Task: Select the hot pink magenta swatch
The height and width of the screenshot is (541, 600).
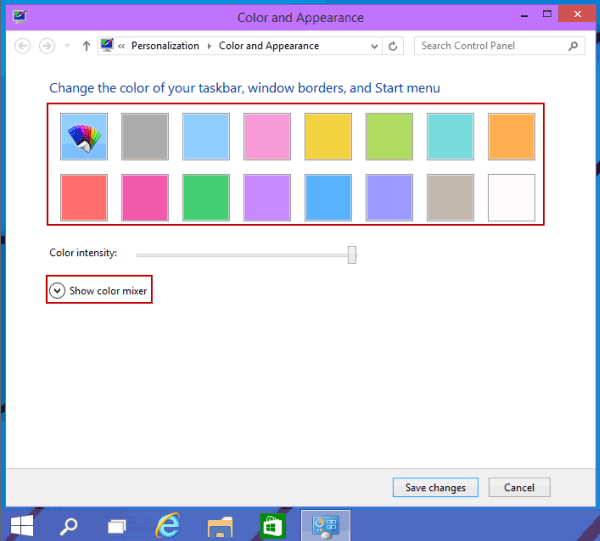Action: click(145, 198)
